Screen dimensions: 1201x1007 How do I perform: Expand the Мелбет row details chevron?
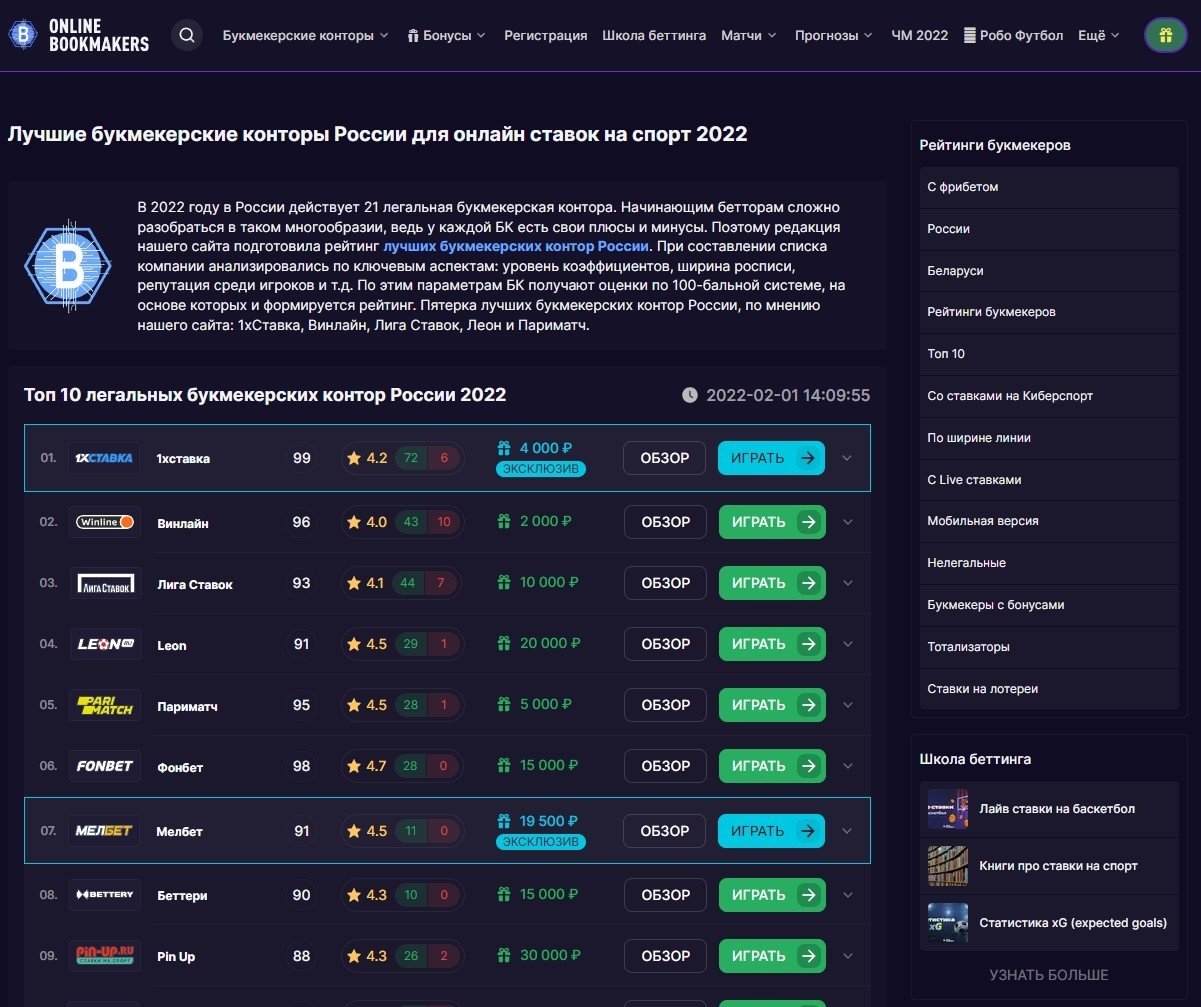[847, 830]
